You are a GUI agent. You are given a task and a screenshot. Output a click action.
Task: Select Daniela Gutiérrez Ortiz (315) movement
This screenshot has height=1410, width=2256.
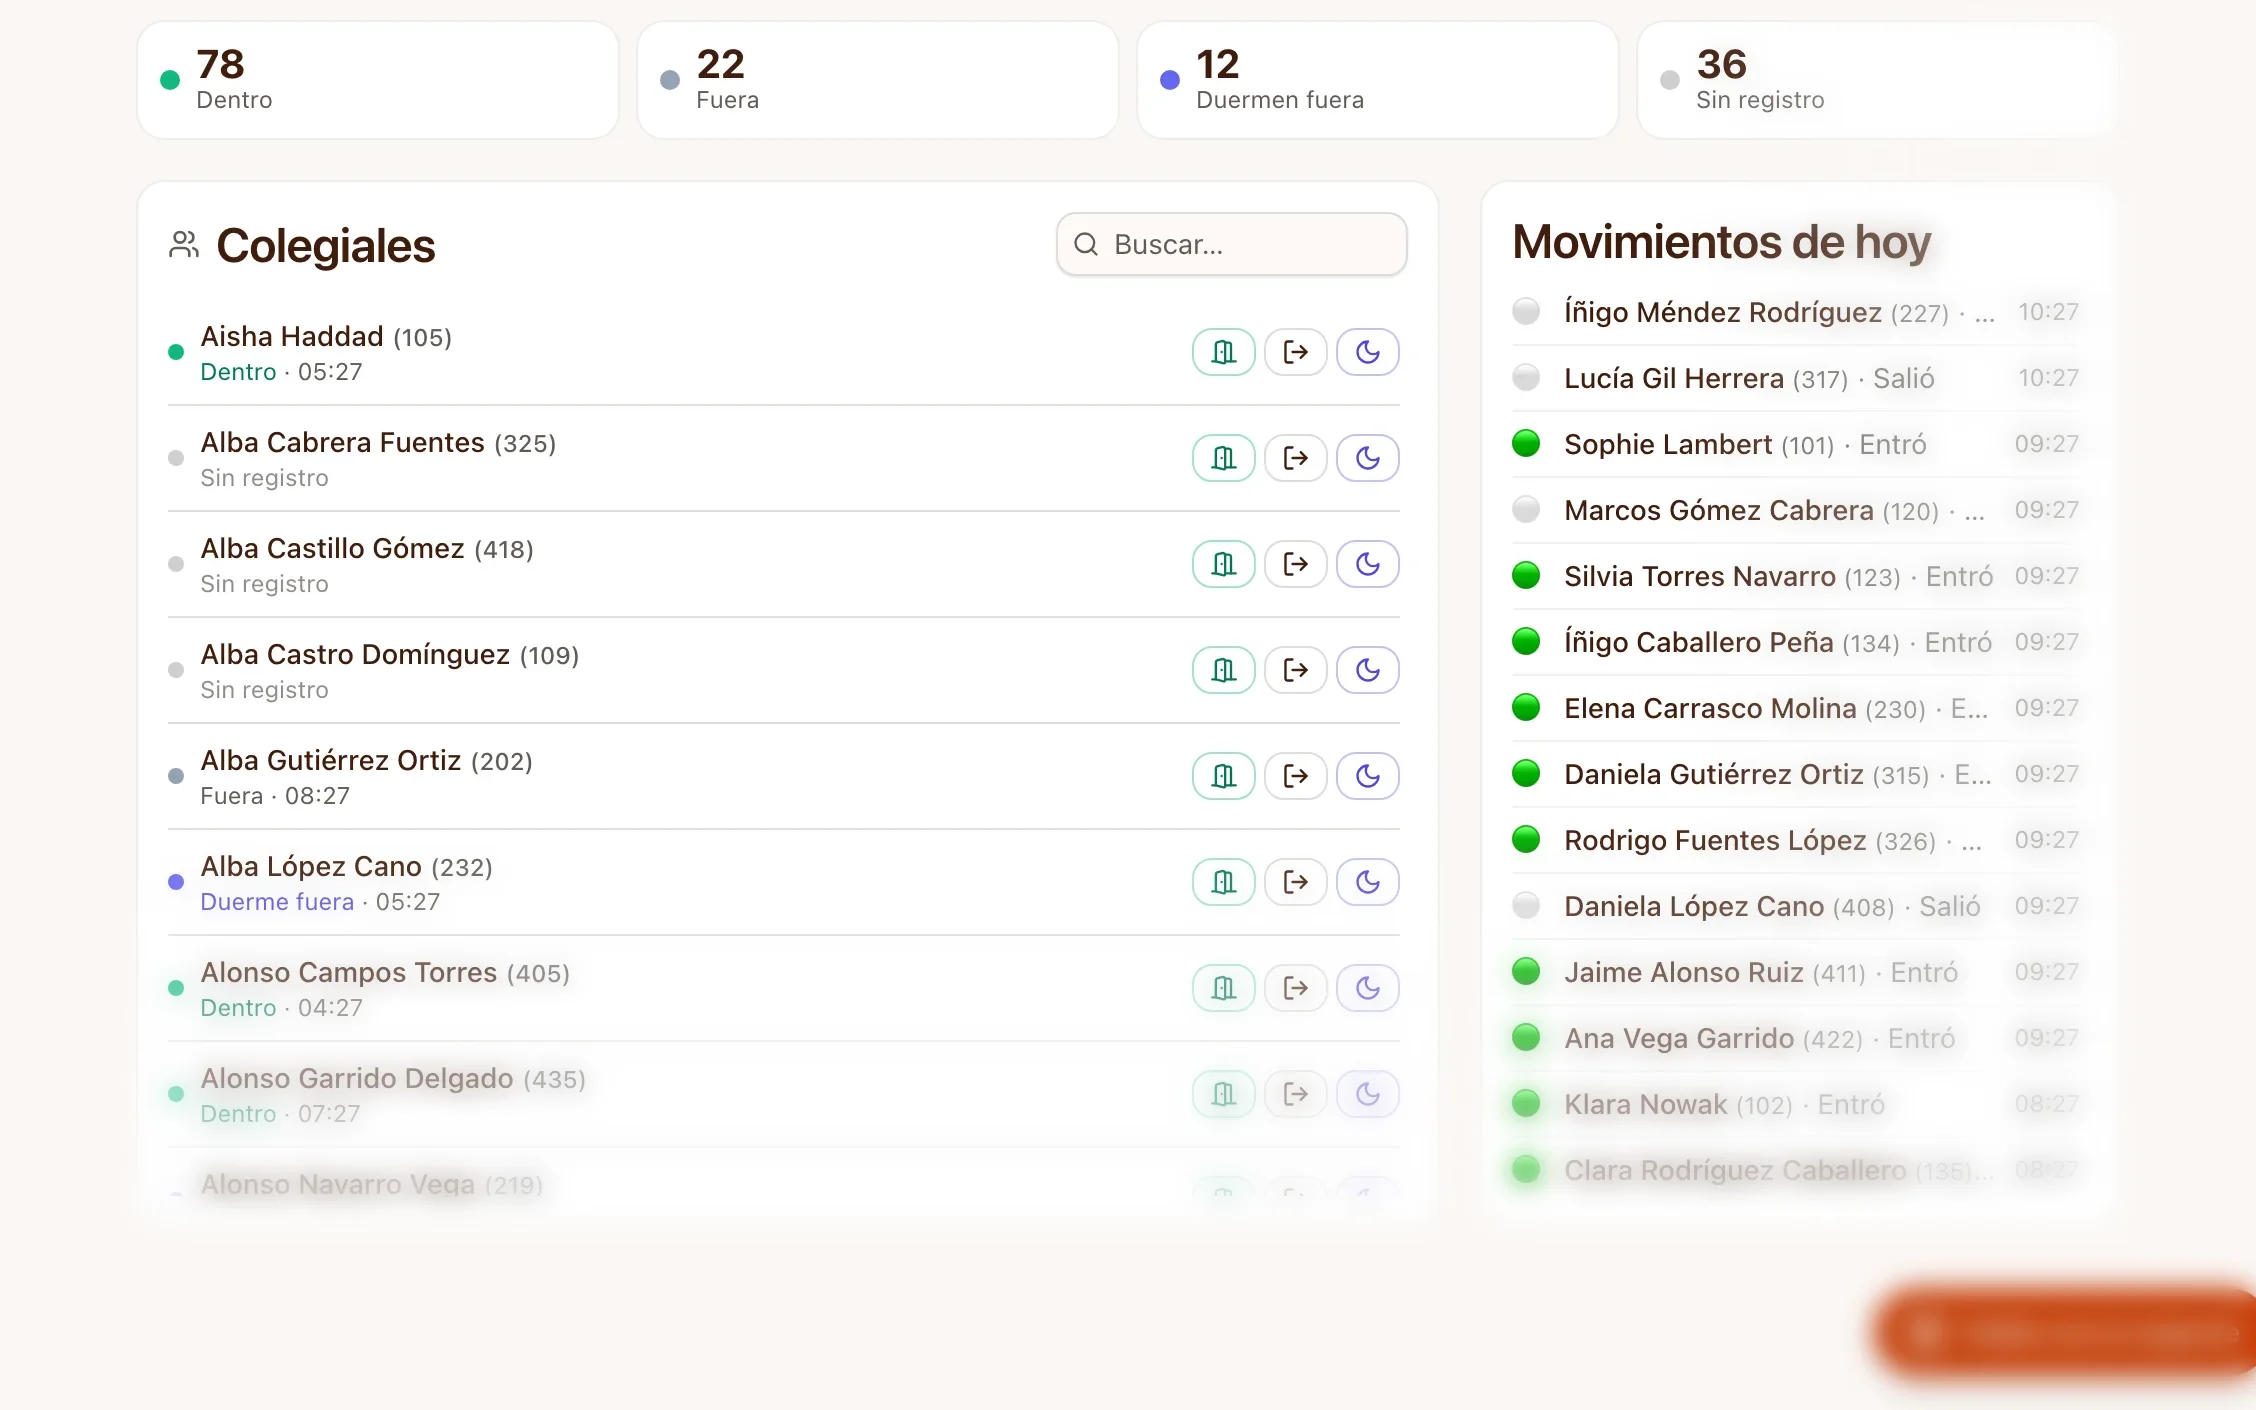[x=1796, y=774]
